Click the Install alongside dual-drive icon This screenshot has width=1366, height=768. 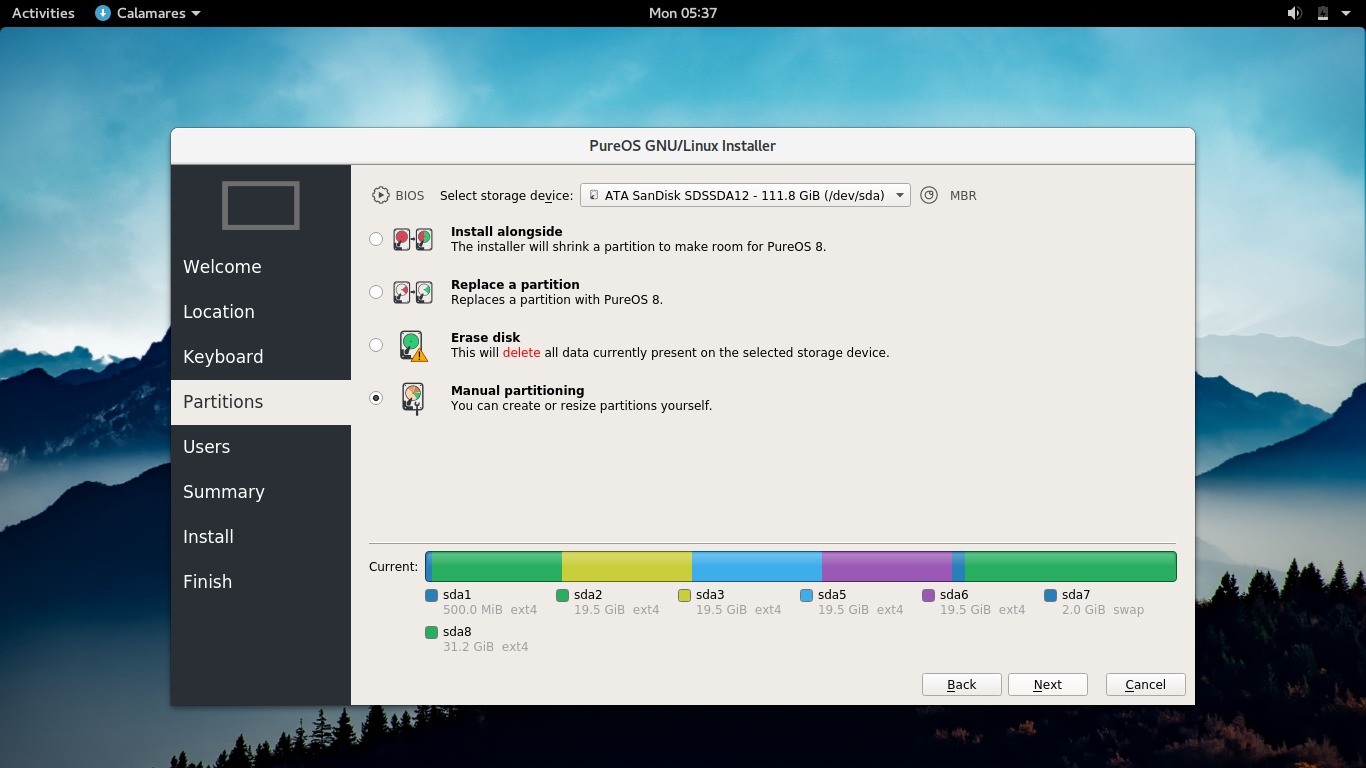[410, 238]
